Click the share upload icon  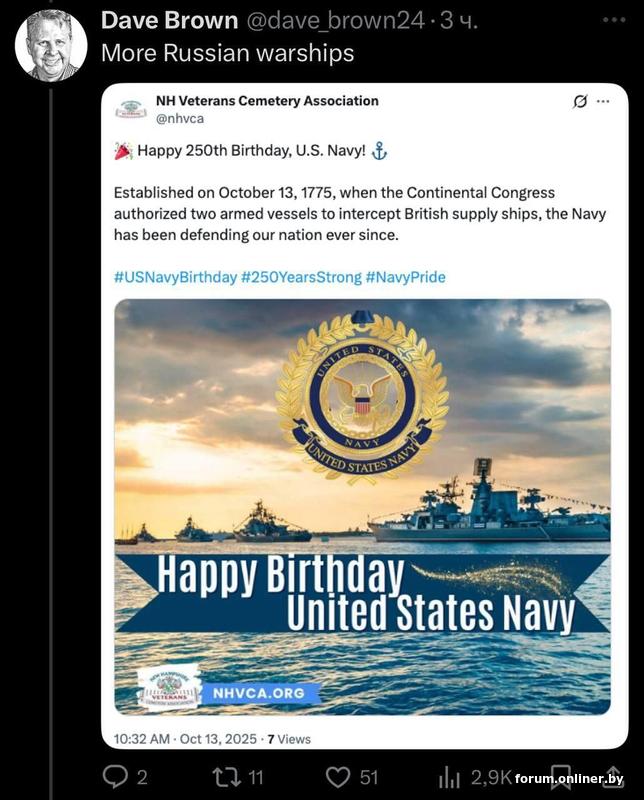[x=613, y=777]
